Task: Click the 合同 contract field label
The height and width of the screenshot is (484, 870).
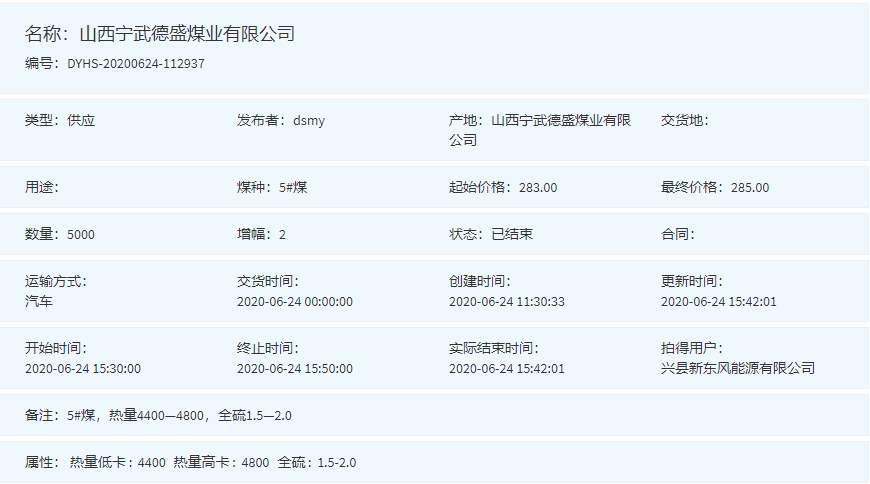Action: [677, 234]
